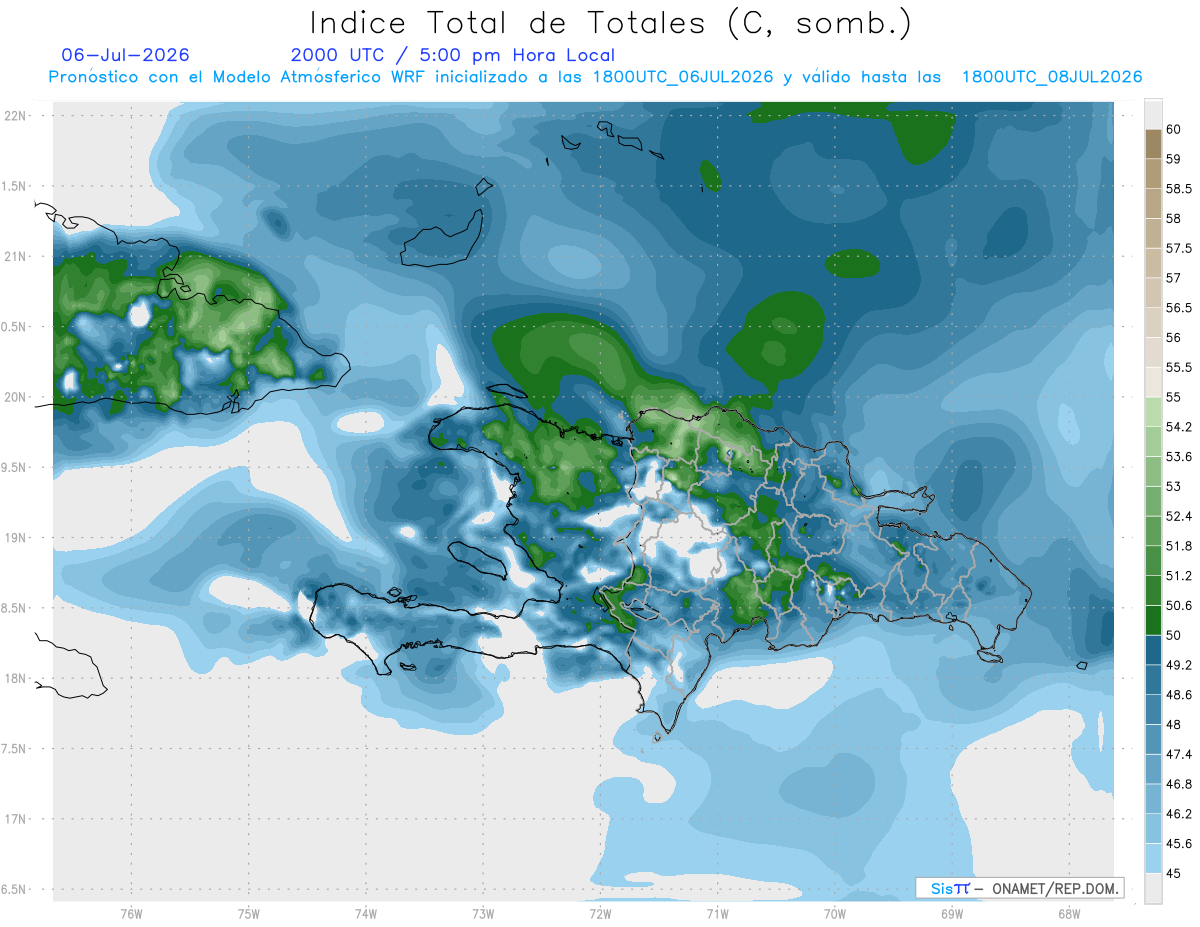The image size is (1200, 927).
Task: Click the dark blue swatch between 49.2 and 50
Action: (x=1153, y=650)
